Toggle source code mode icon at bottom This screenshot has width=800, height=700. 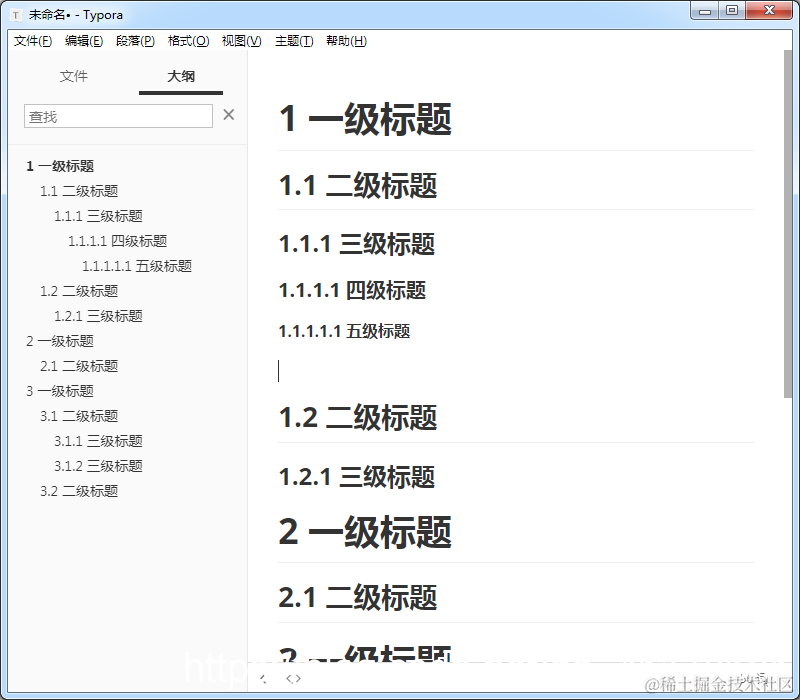(293, 678)
